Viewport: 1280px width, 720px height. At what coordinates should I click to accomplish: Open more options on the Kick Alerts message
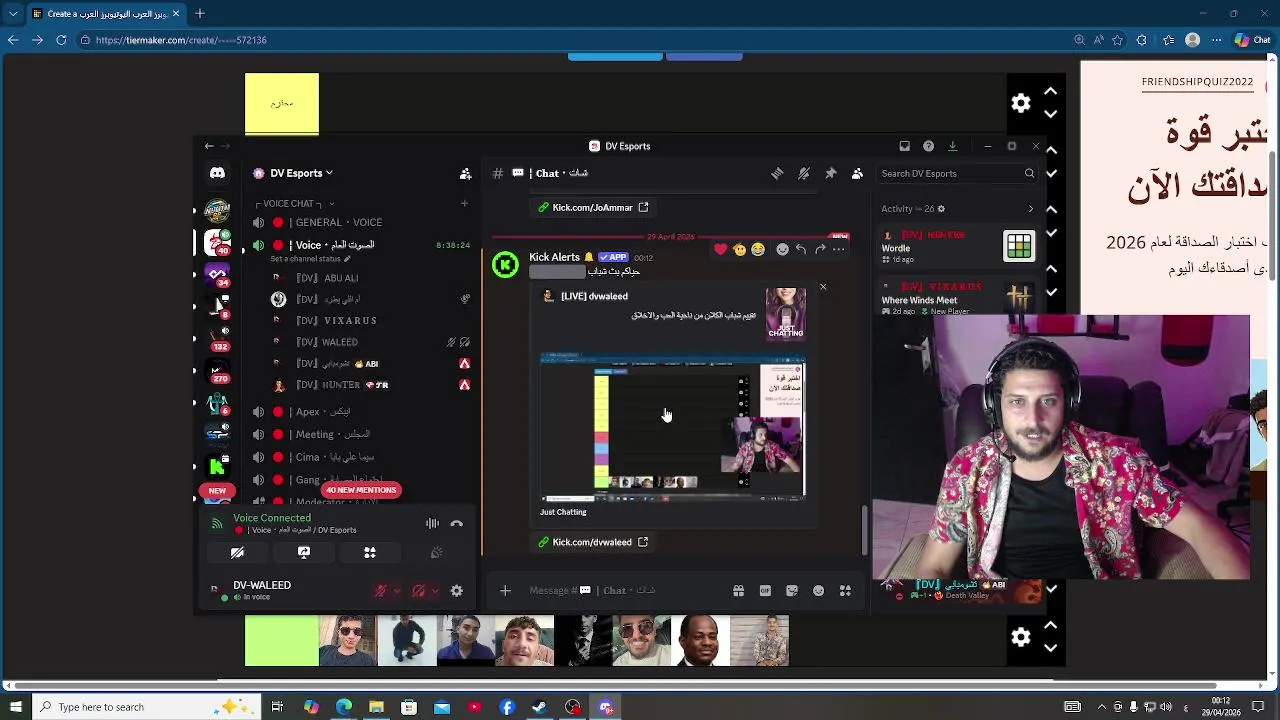(x=839, y=249)
